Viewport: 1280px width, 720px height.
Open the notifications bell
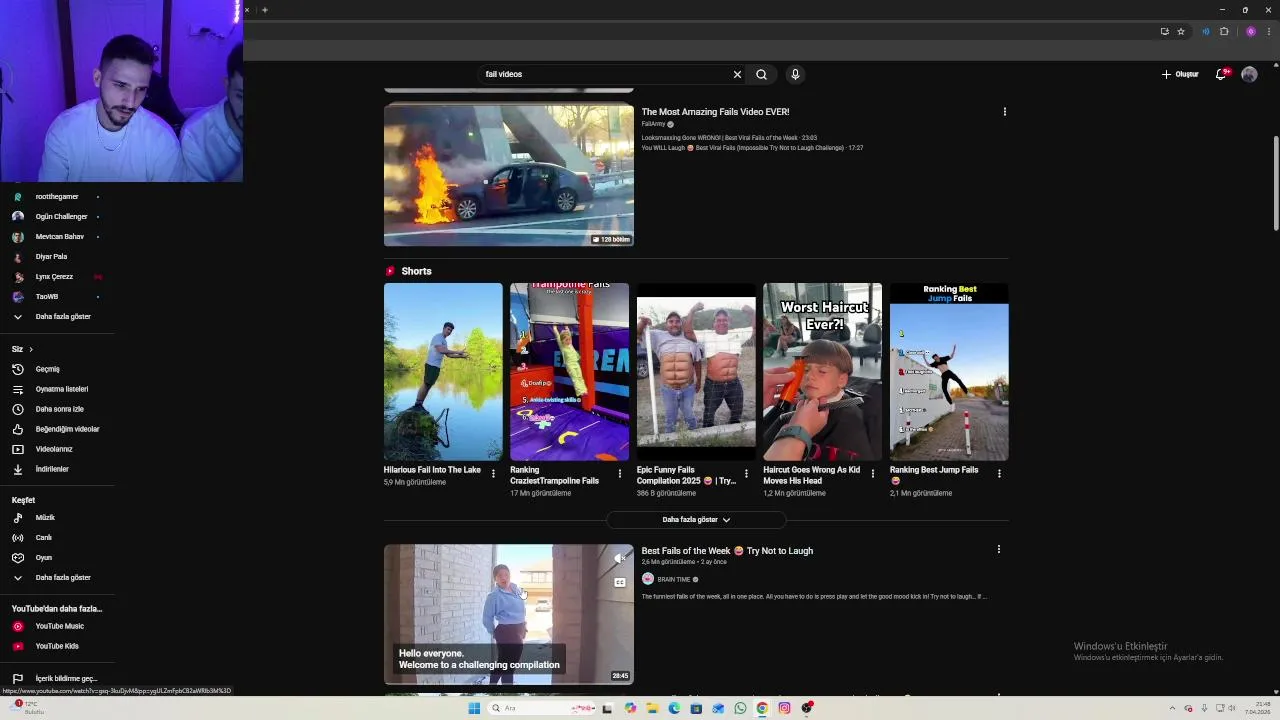point(1220,74)
